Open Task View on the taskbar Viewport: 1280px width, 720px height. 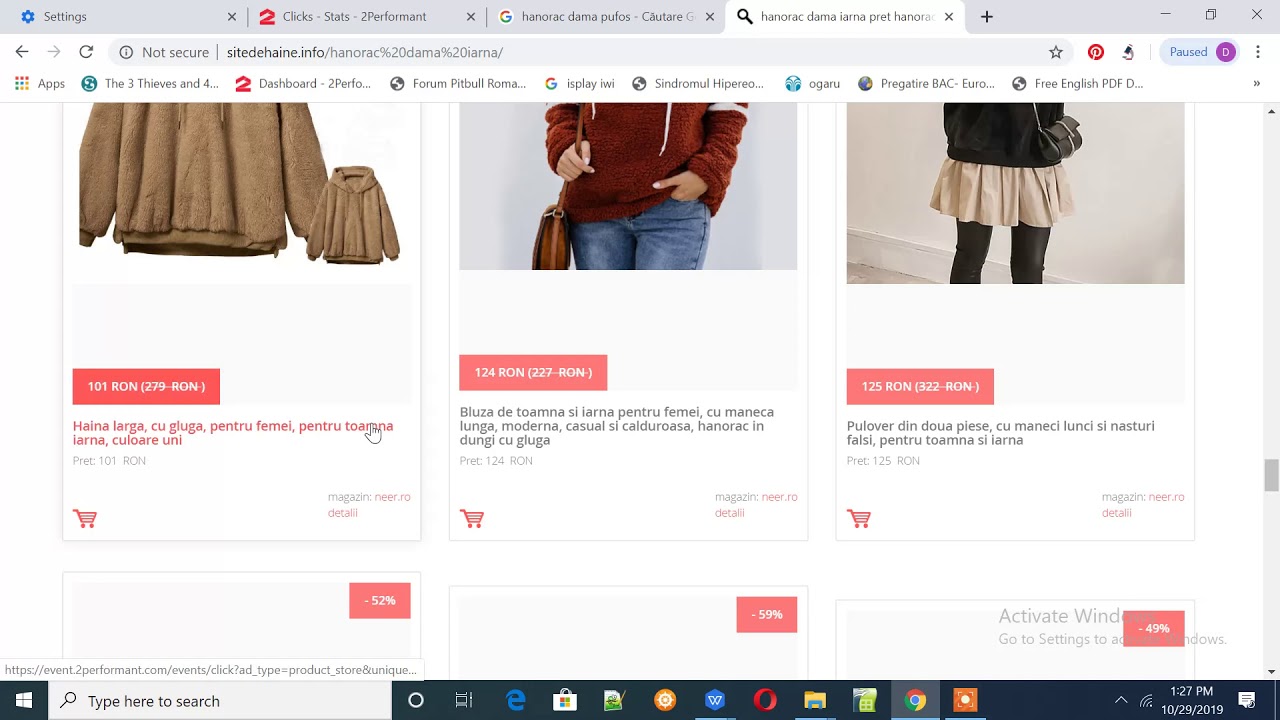pyautogui.click(x=464, y=700)
